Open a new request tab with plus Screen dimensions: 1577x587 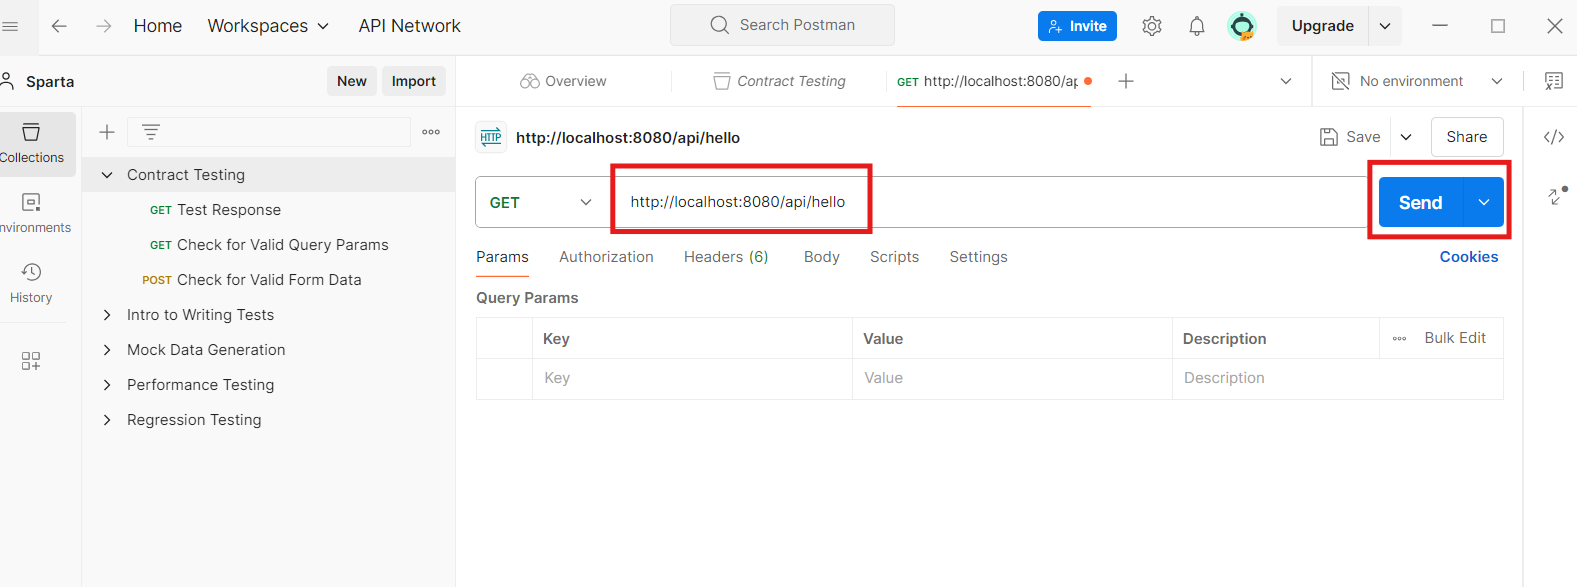point(1126,81)
